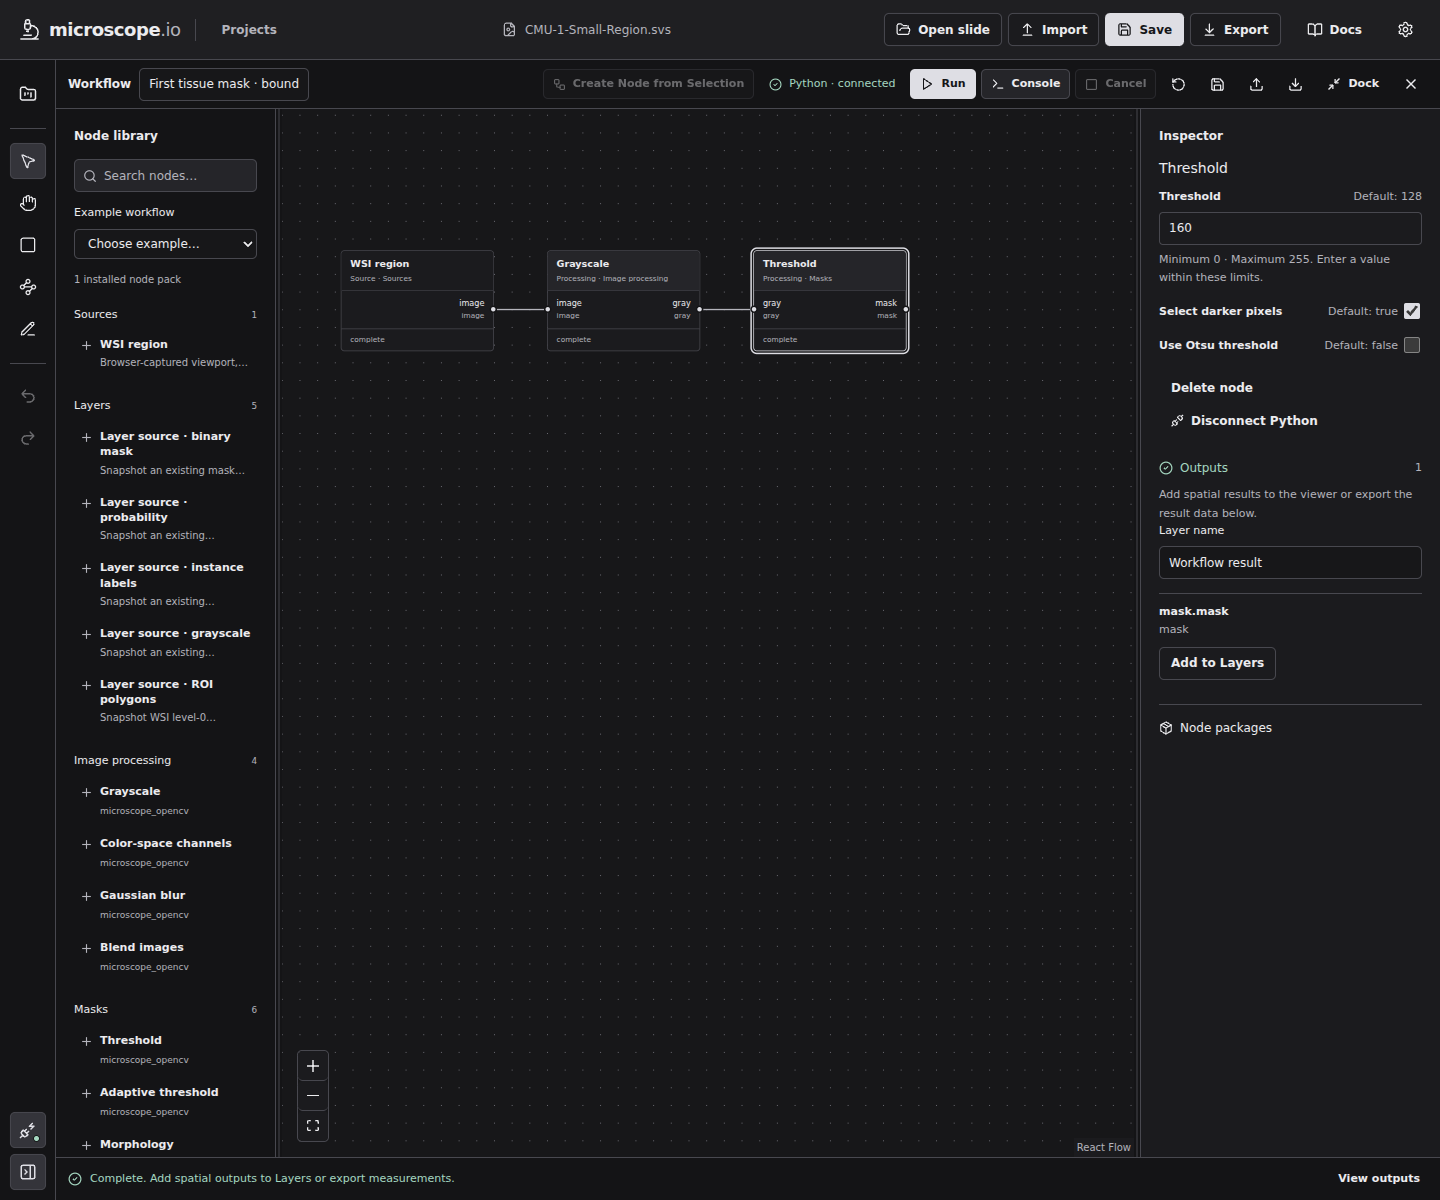The width and height of the screenshot is (1440, 1200).
Task: Click Add to Layers button
Action: click(1217, 663)
